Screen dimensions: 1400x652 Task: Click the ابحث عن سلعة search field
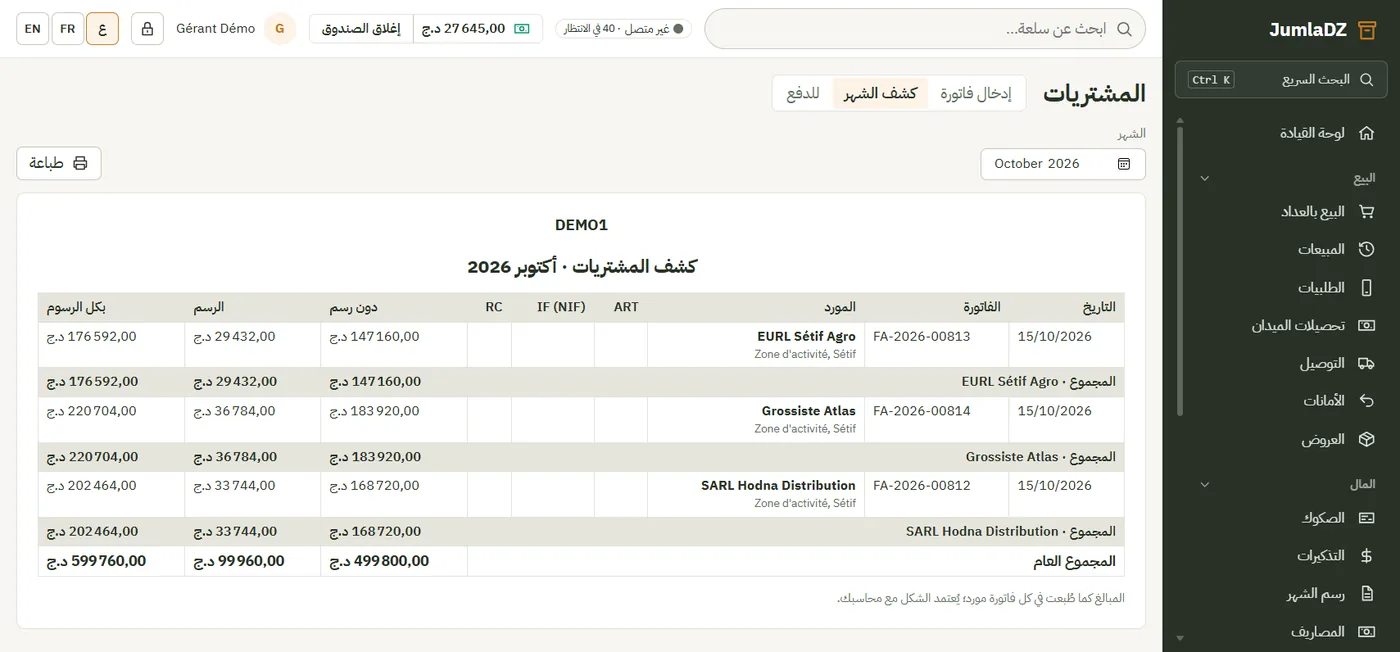[x=925, y=29]
